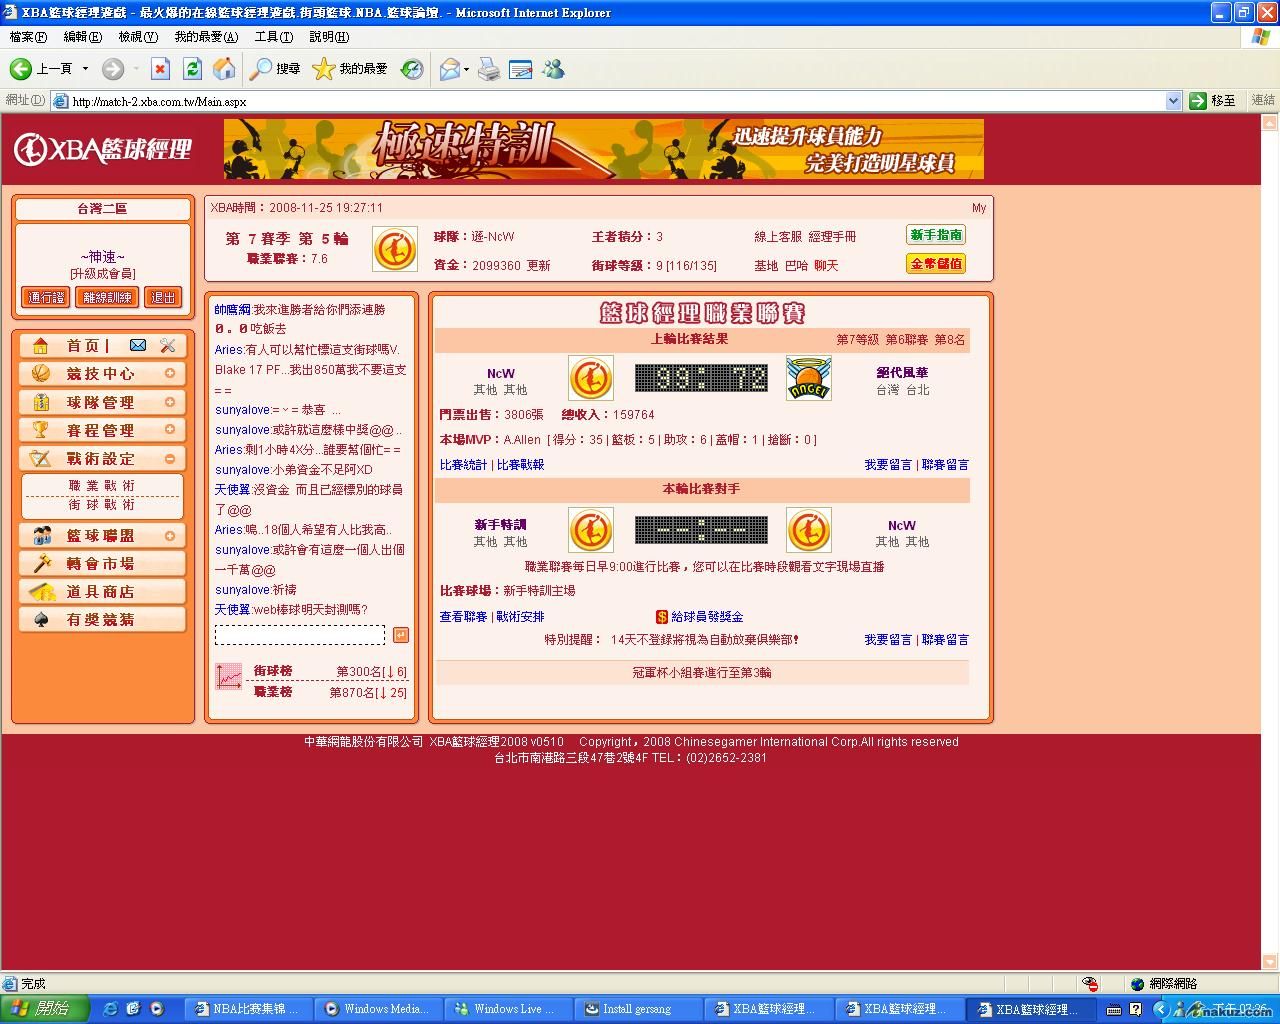Collapse the 戰術設定 section minus icon
The width and height of the screenshot is (1280, 1024).
click(170, 458)
